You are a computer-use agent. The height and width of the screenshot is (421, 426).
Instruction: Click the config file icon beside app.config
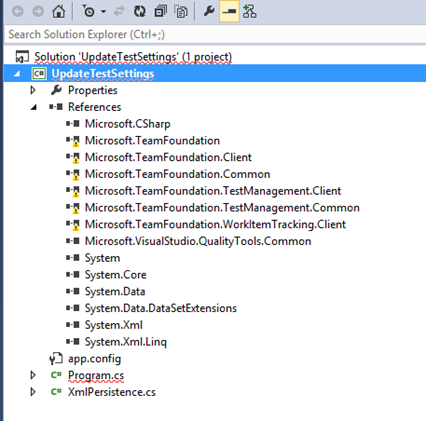coord(56,359)
